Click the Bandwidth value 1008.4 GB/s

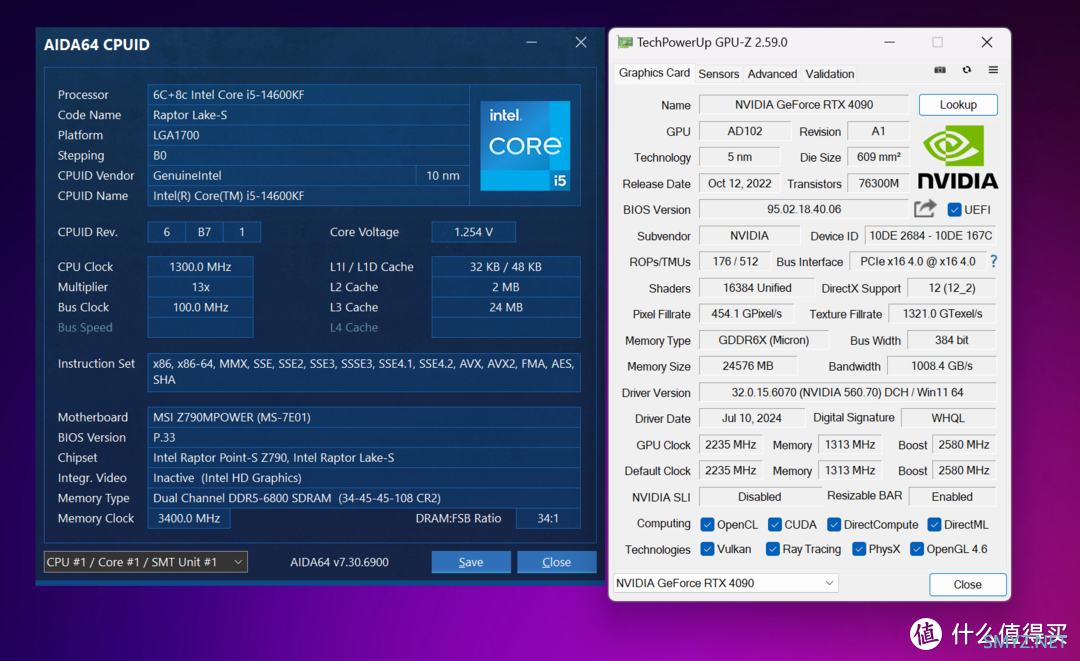click(942, 366)
